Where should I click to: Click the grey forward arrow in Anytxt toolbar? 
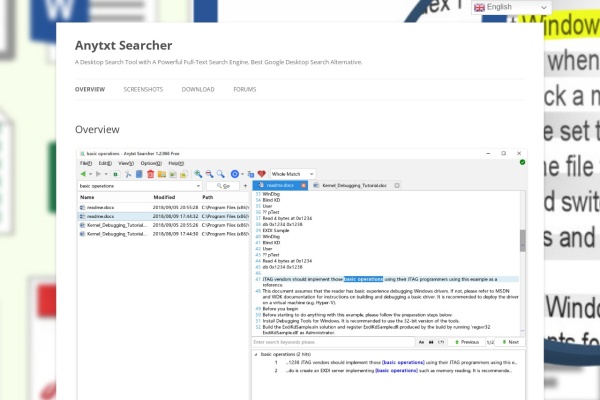click(x=98, y=174)
